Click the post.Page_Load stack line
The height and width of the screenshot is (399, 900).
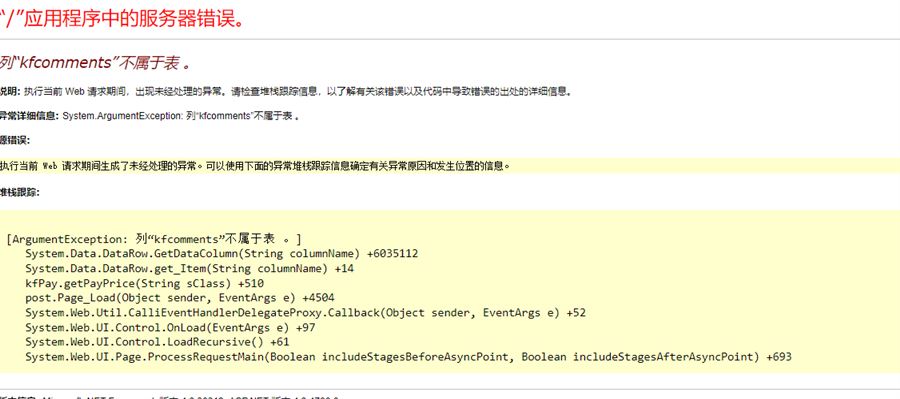coord(180,298)
